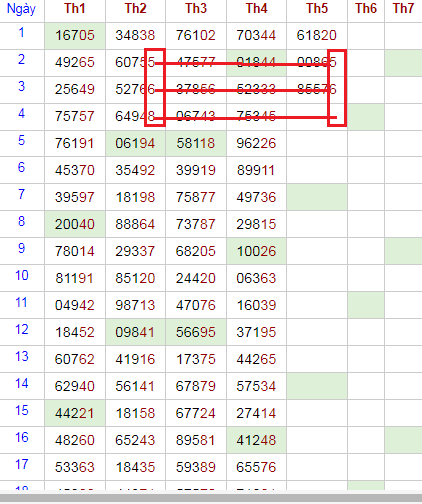Click cell with value 65576

[x=256, y=468]
